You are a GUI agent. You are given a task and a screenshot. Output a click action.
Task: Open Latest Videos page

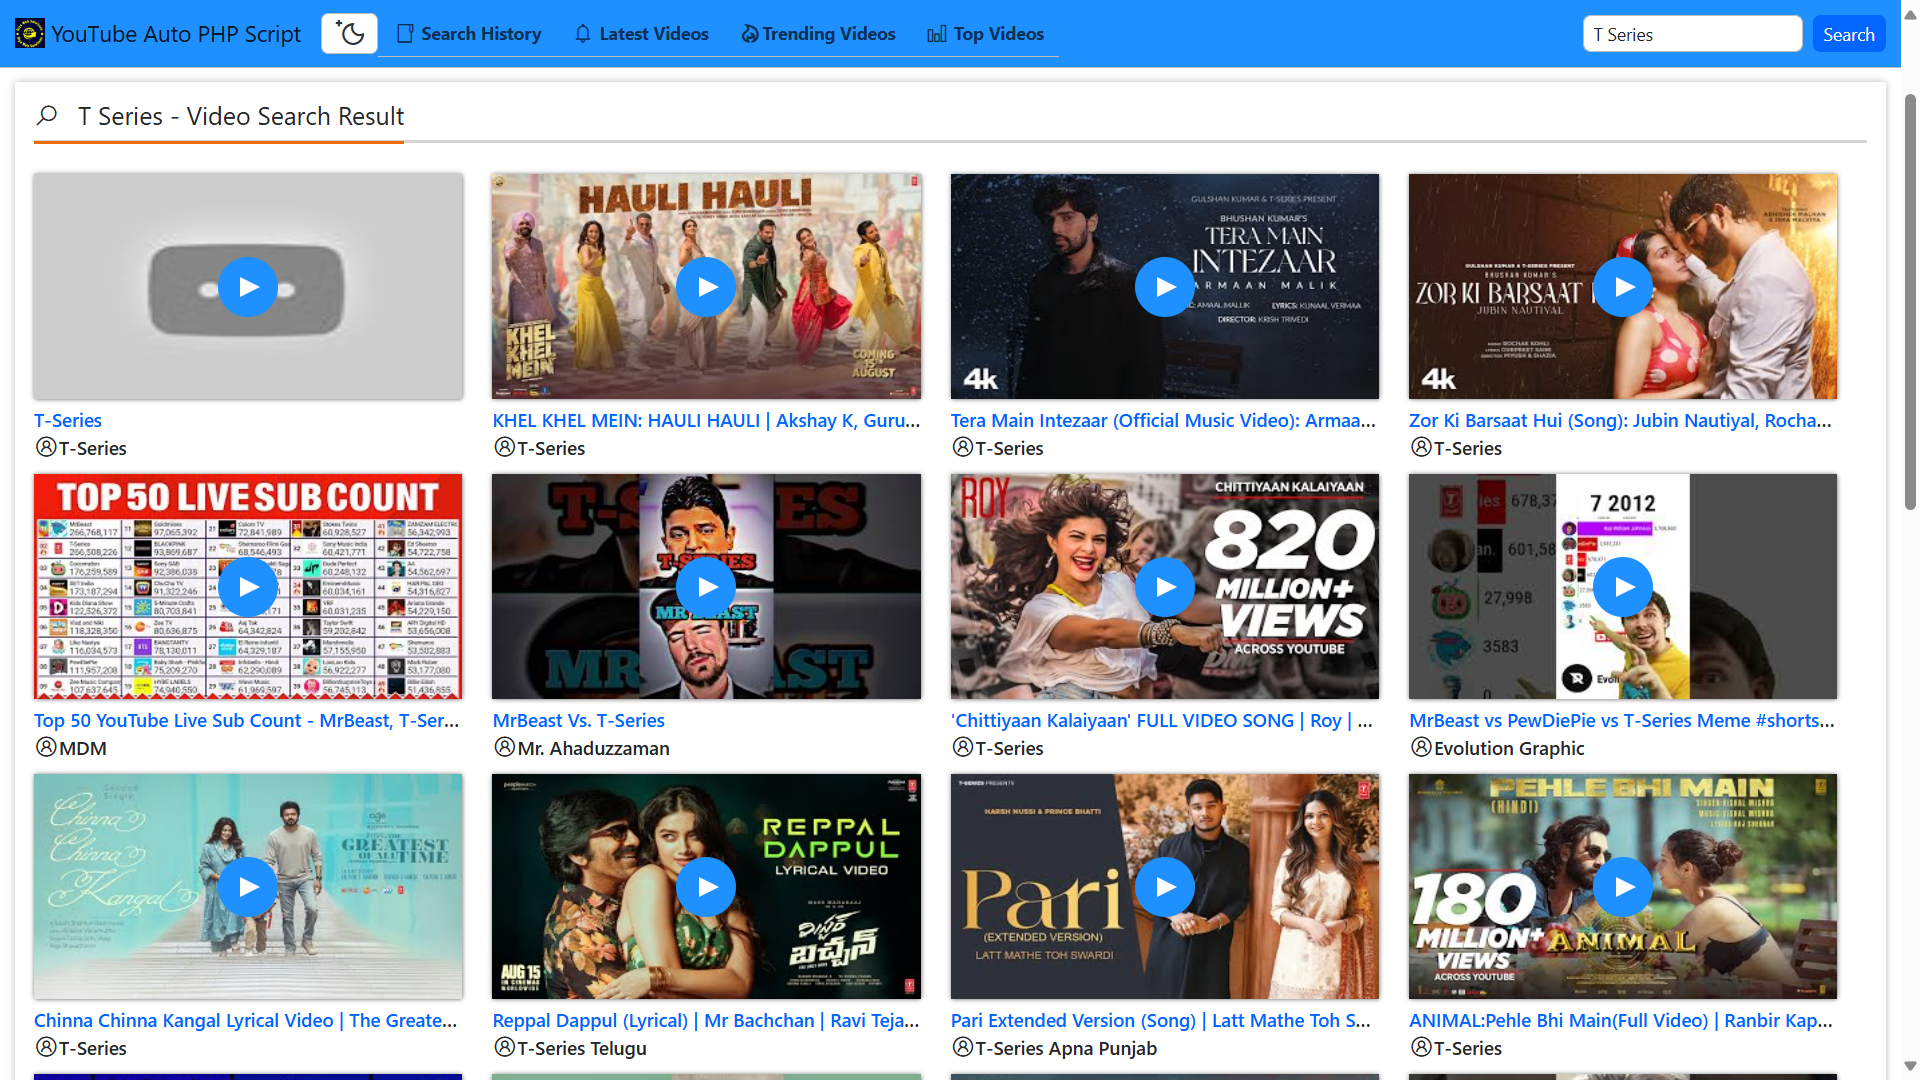641,34
